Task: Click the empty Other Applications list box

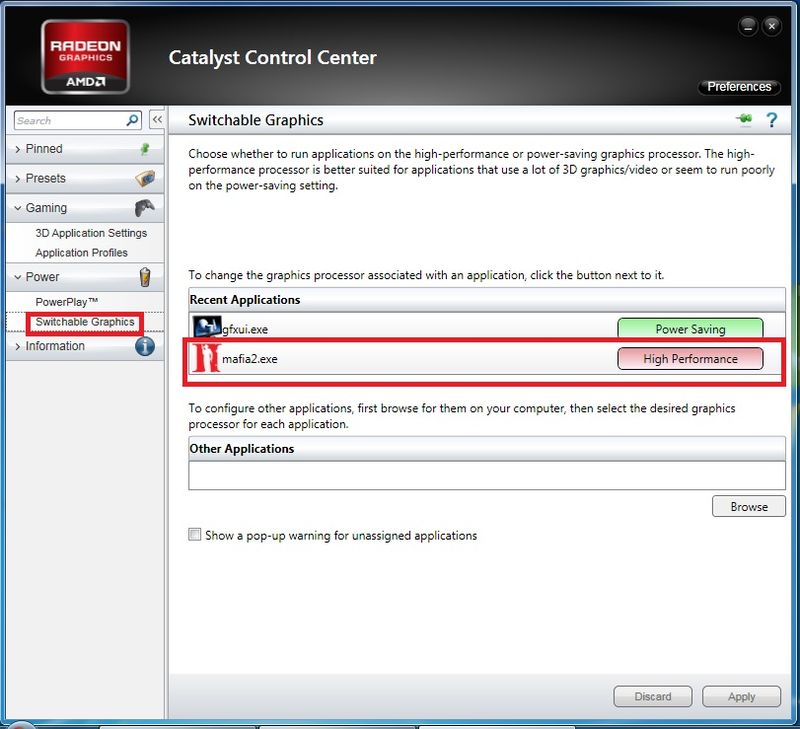Action: click(487, 475)
